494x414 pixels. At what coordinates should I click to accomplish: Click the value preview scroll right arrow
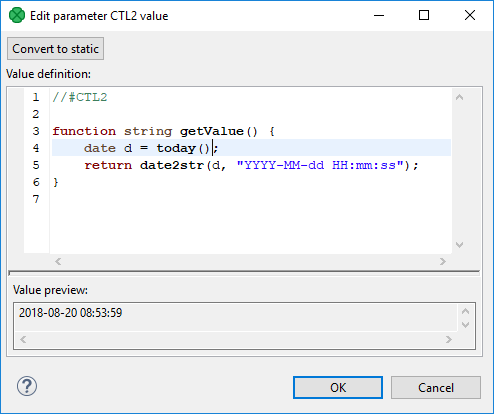pos(449,340)
